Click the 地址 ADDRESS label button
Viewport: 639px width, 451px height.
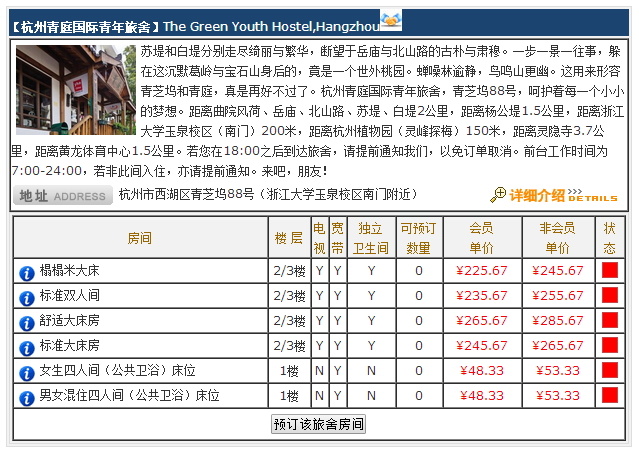tap(63, 196)
